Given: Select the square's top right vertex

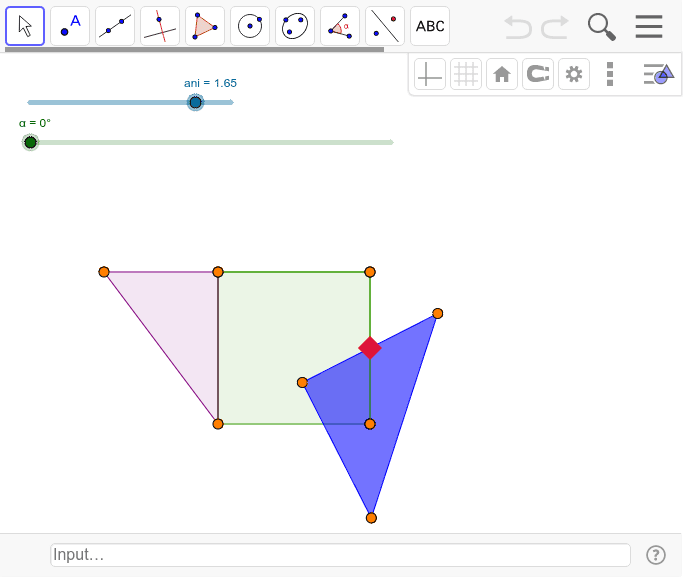Looking at the screenshot, I should click(x=370, y=272).
